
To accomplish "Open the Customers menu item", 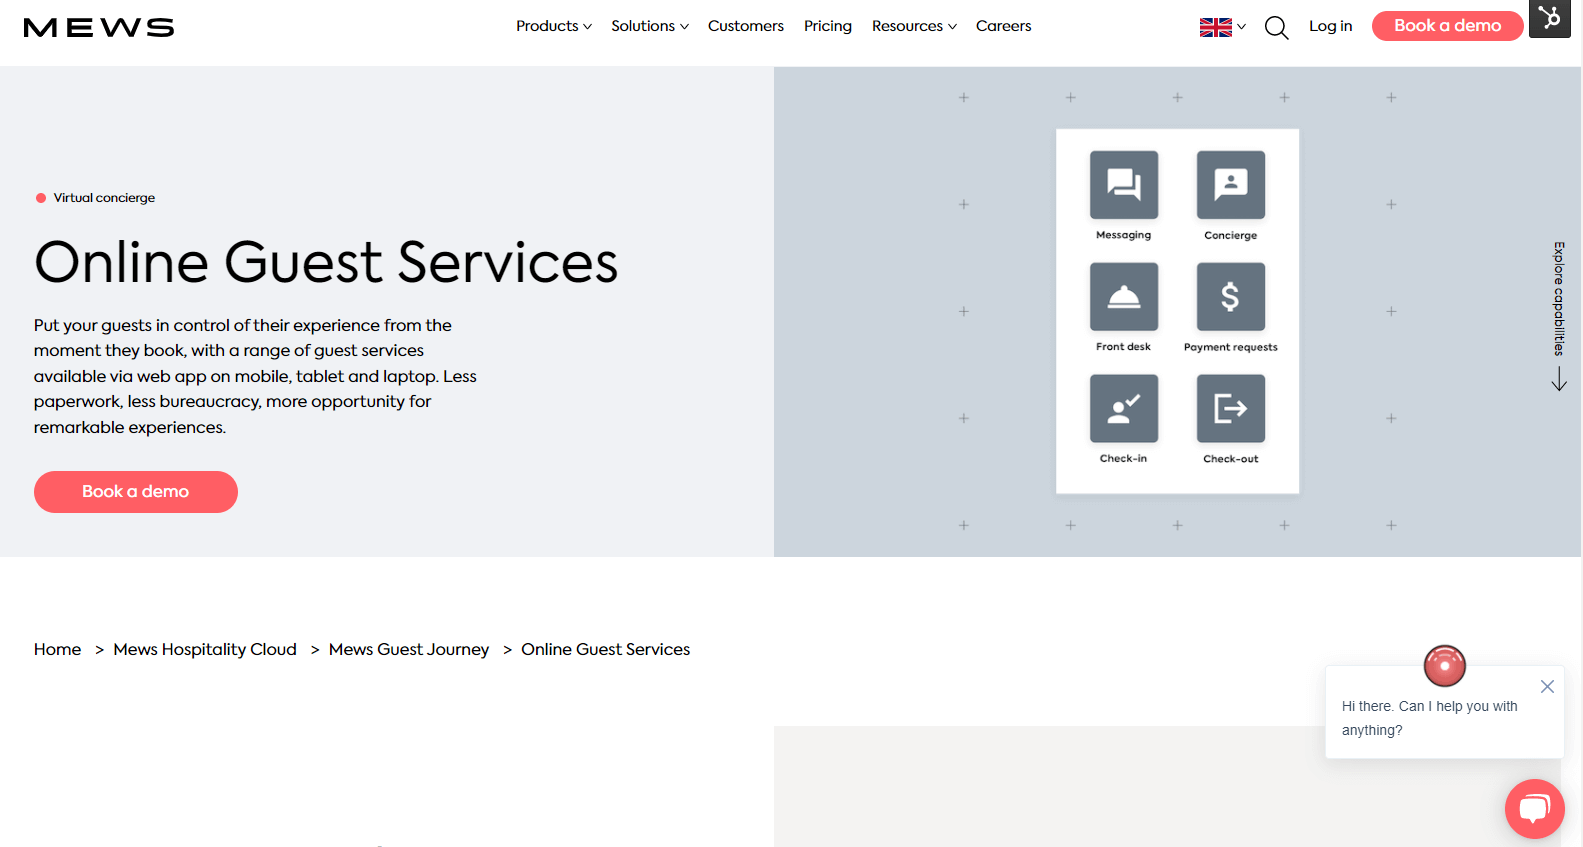I will point(745,26).
